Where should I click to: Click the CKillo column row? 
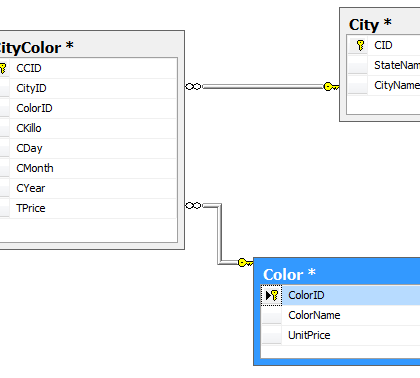[88, 128]
